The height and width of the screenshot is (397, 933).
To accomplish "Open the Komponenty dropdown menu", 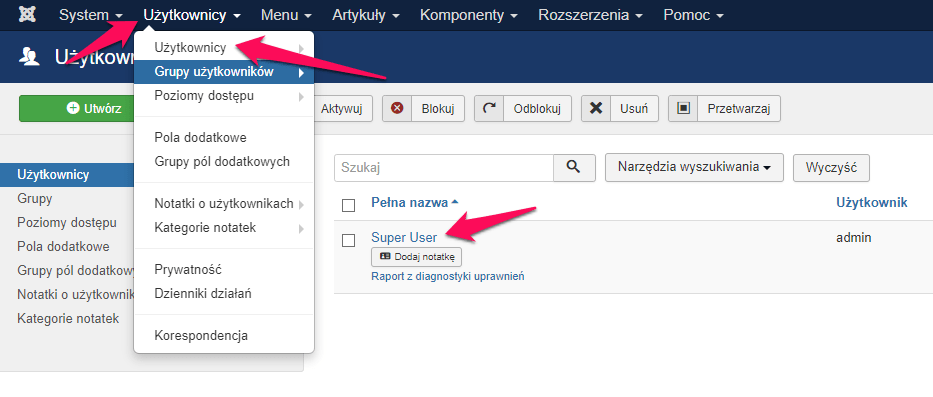I will tap(469, 15).
